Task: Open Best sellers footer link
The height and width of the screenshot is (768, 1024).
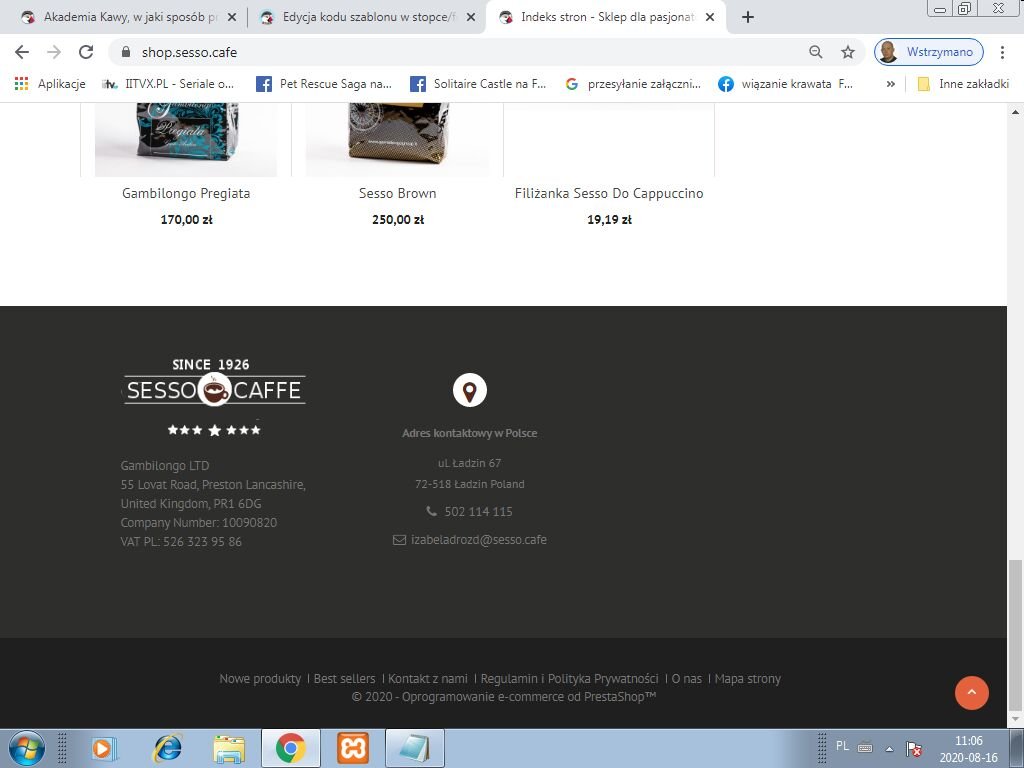Action: [x=345, y=679]
